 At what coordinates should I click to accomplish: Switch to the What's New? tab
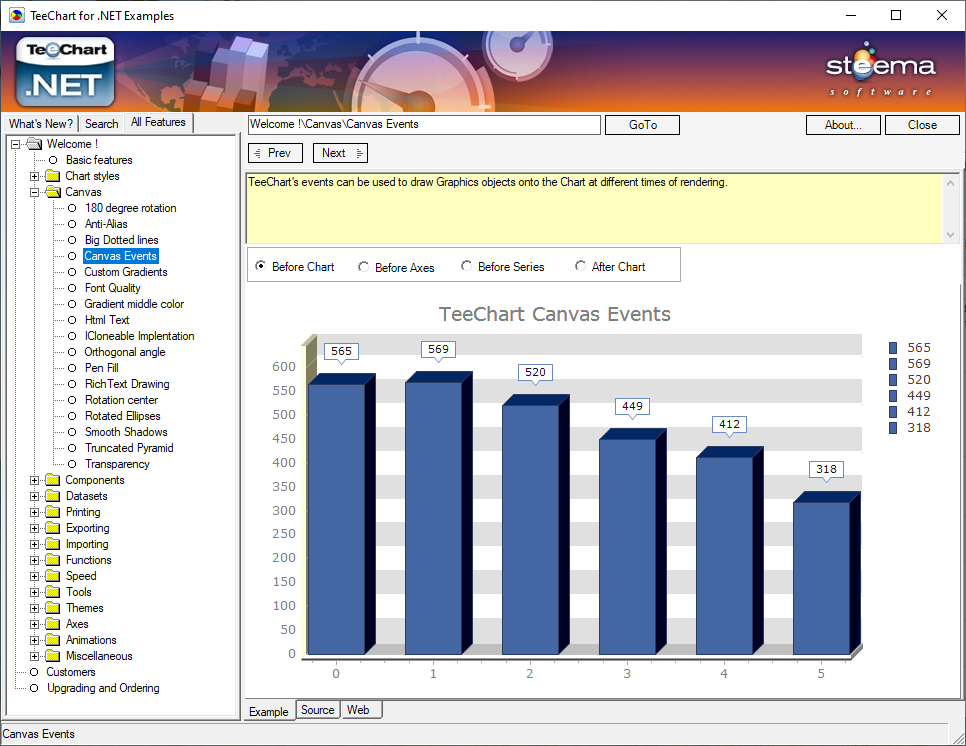coord(41,124)
